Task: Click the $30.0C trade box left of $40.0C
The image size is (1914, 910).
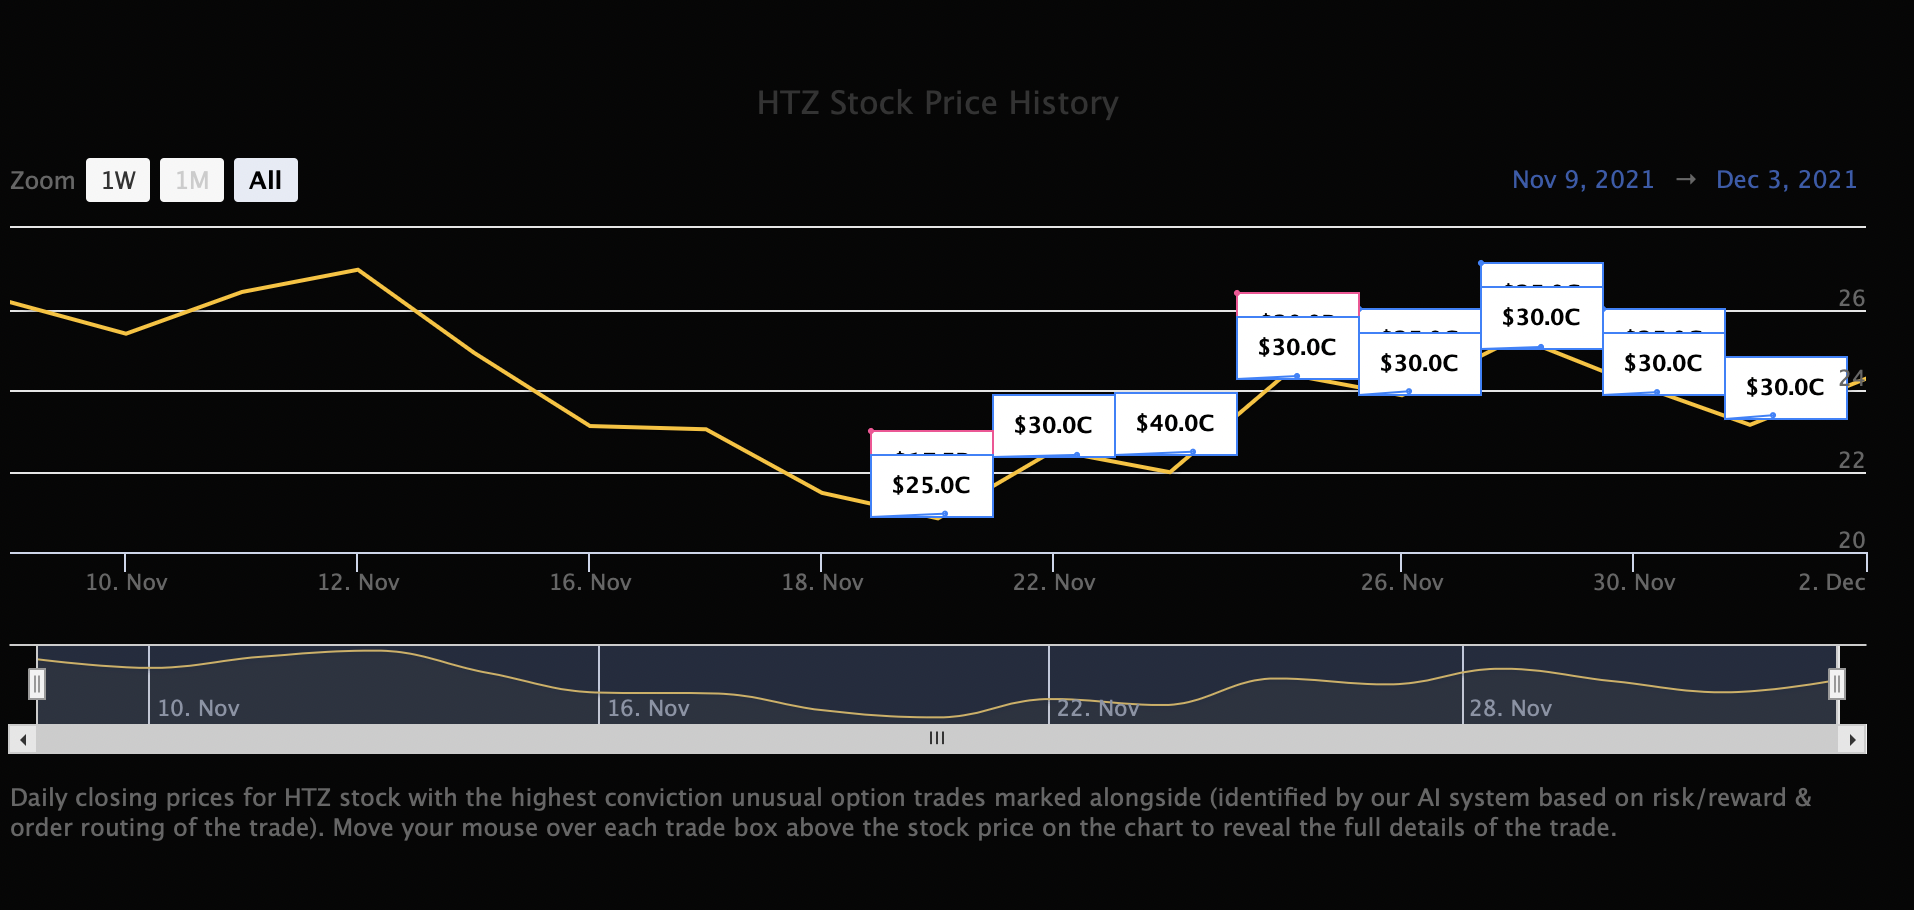Action: 1053,426
